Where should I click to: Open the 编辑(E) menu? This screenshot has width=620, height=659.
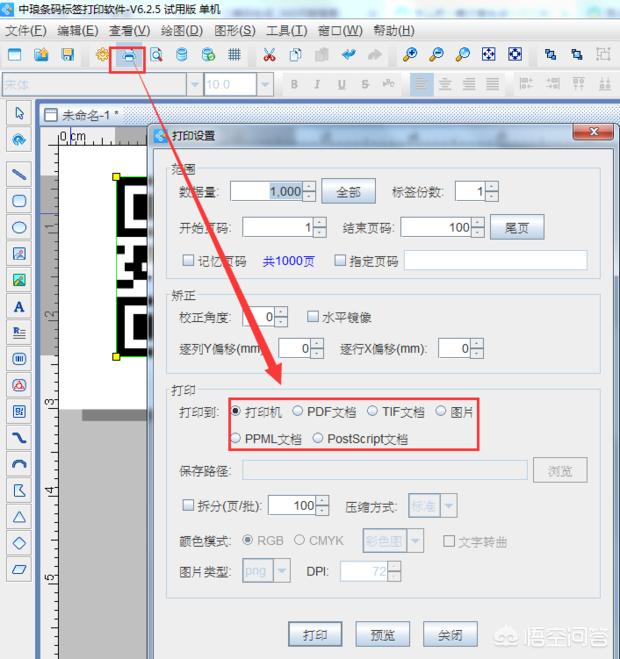(78, 31)
